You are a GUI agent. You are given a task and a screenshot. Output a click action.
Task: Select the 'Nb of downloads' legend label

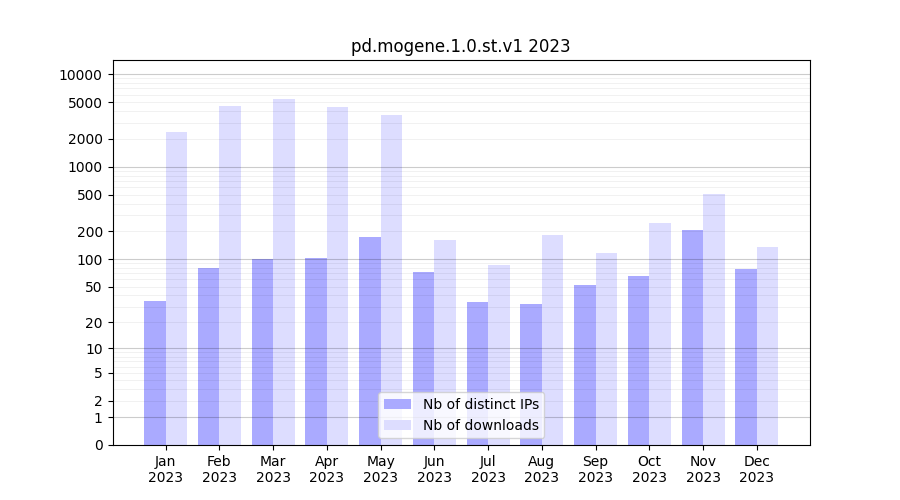pyautogui.click(x=480, y=425)
